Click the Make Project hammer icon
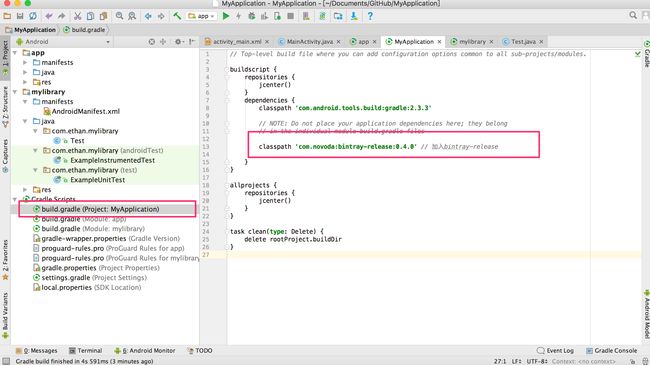 (177, 16)
